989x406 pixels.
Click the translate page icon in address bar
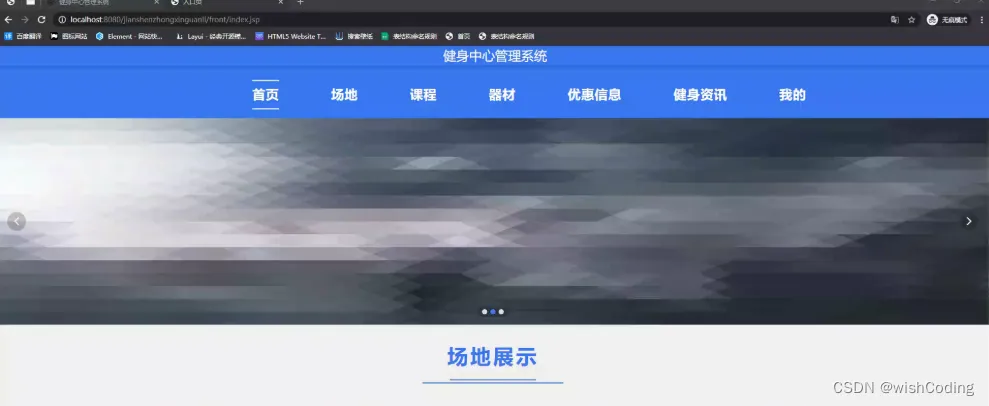click(894, 20)
